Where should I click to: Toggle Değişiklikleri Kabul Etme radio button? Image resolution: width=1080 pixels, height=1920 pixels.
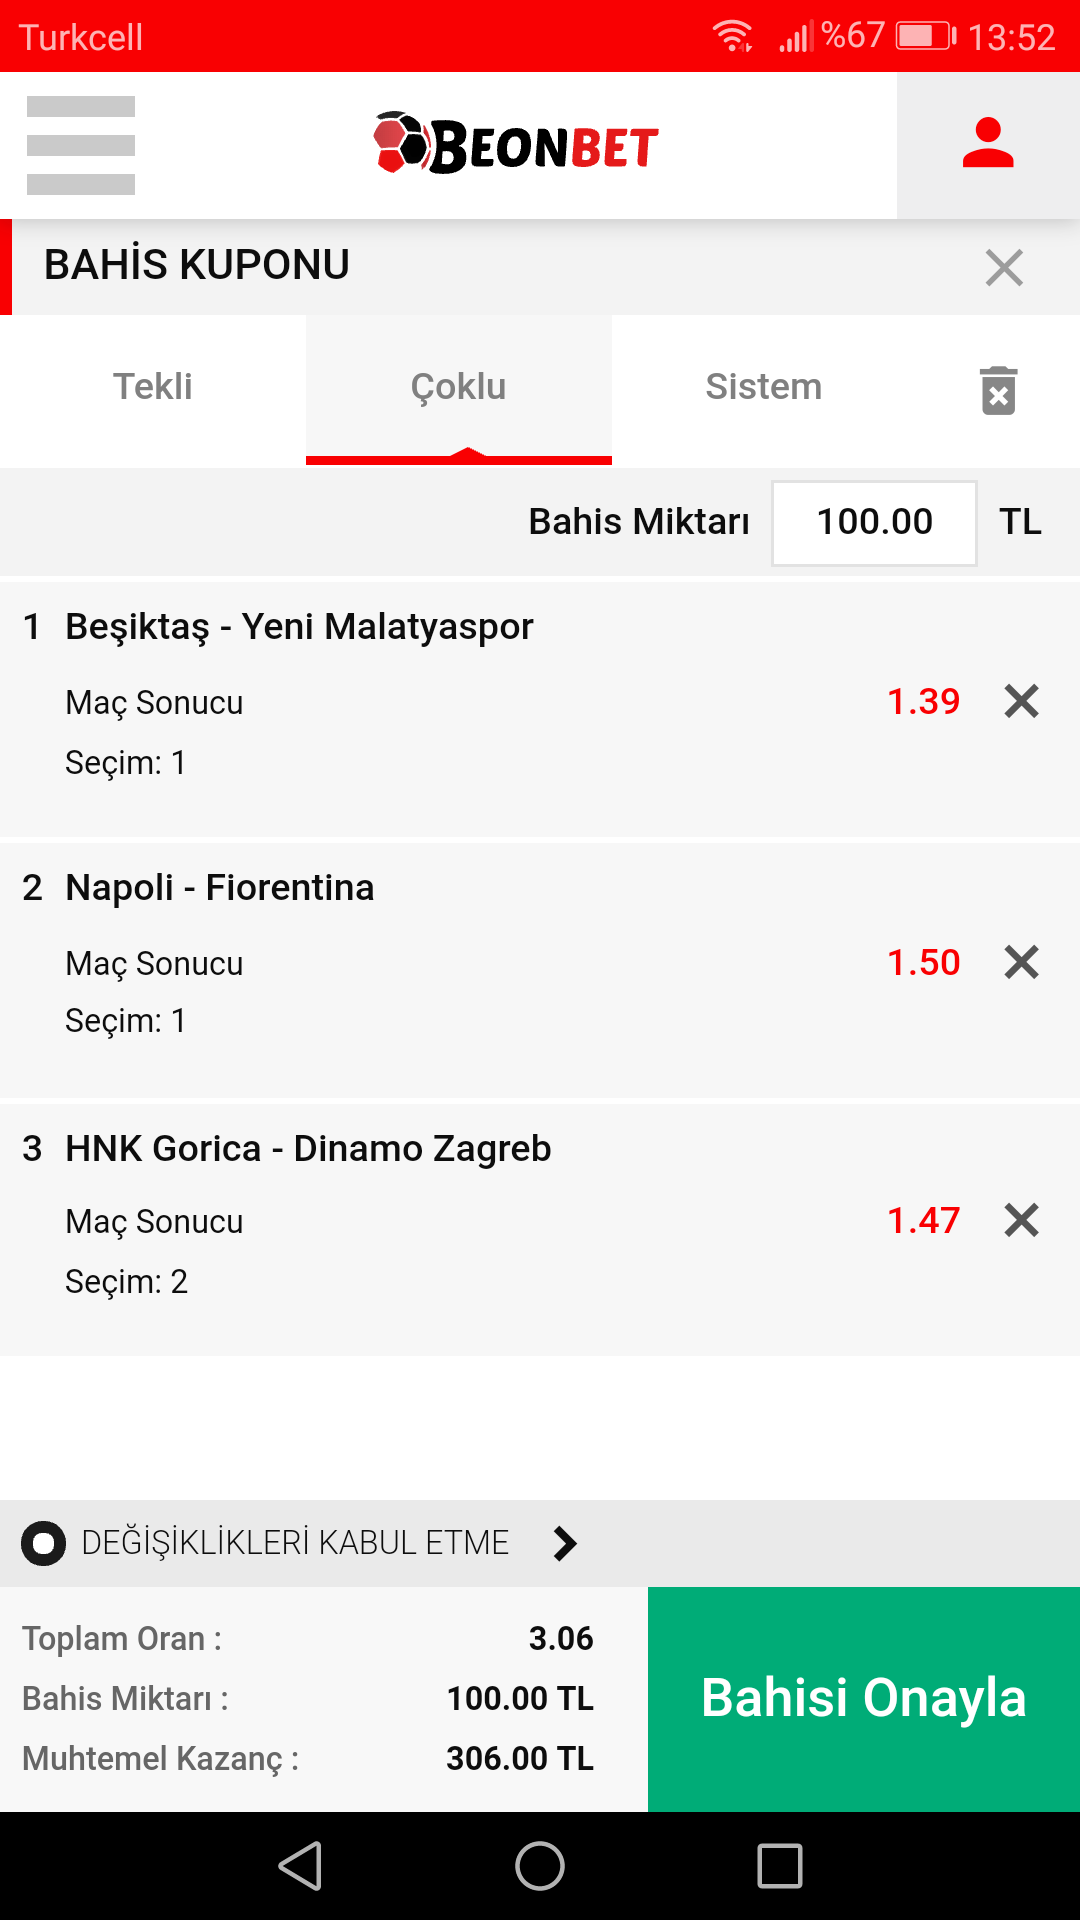pos(43,1543)
